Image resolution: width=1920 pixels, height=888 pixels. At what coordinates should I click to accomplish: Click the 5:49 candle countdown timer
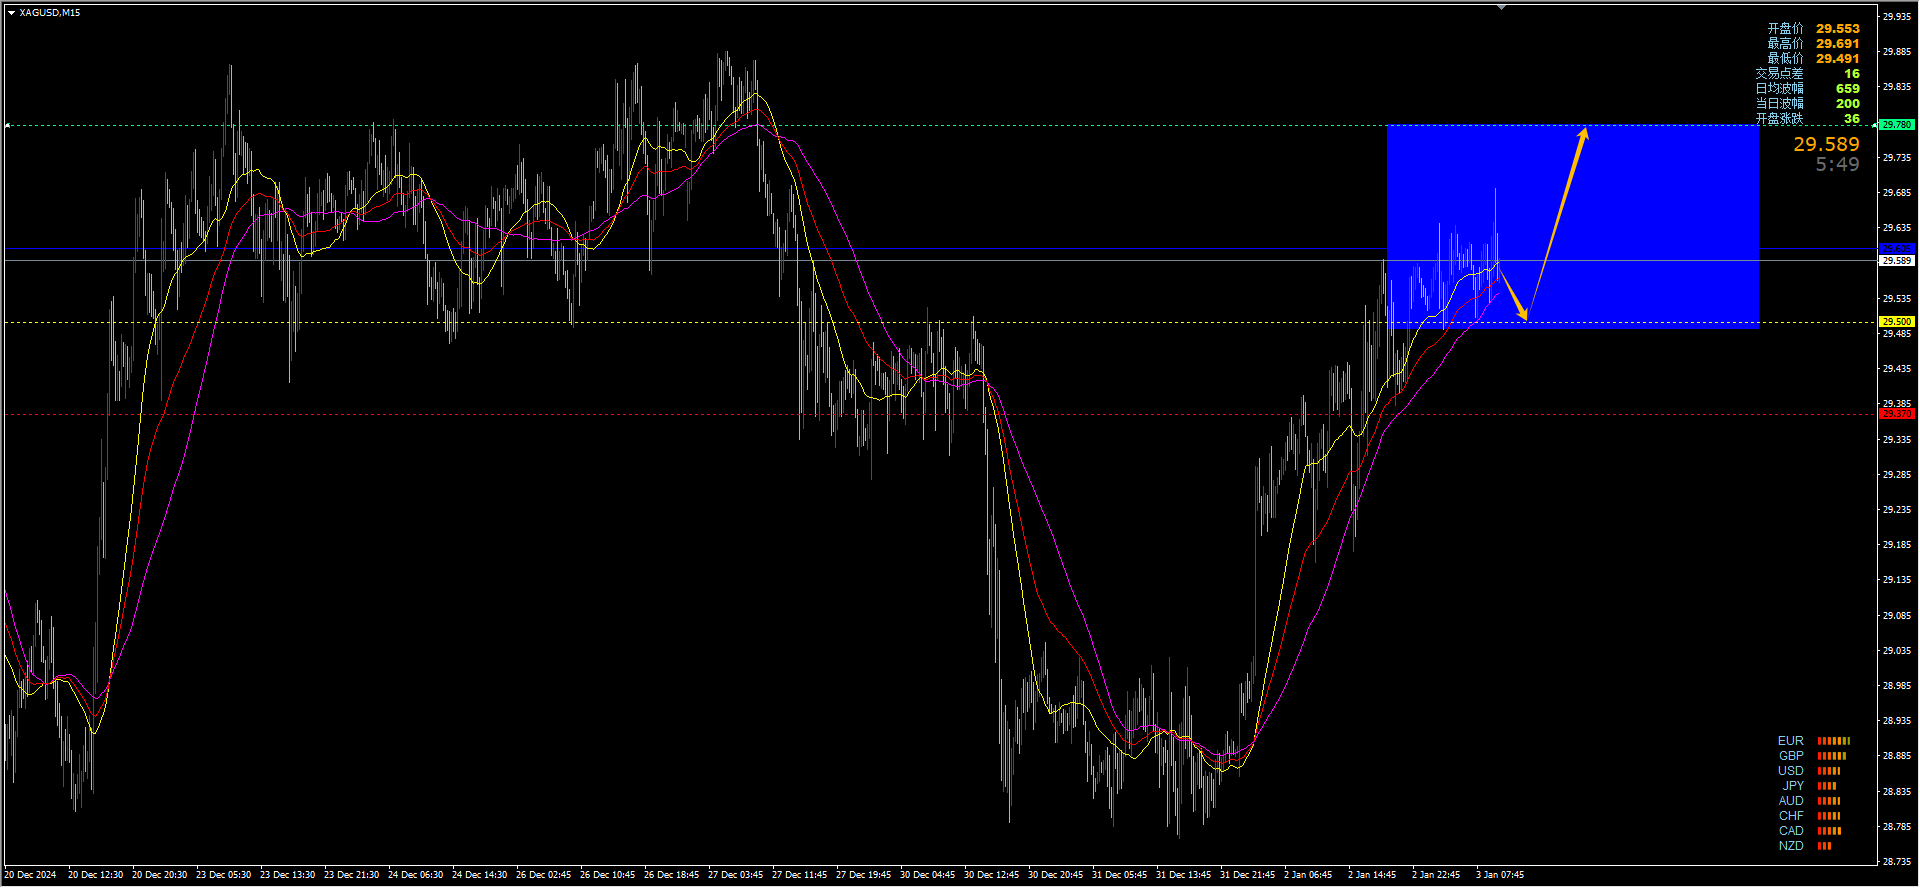[x=1838, y=165]
